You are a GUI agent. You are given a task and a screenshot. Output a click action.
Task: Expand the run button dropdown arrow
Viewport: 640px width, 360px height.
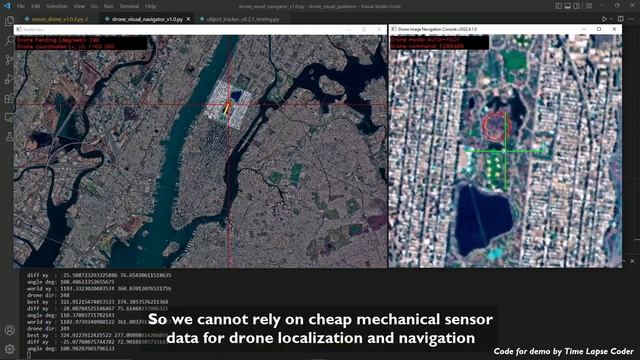click(x=611, y=19)
